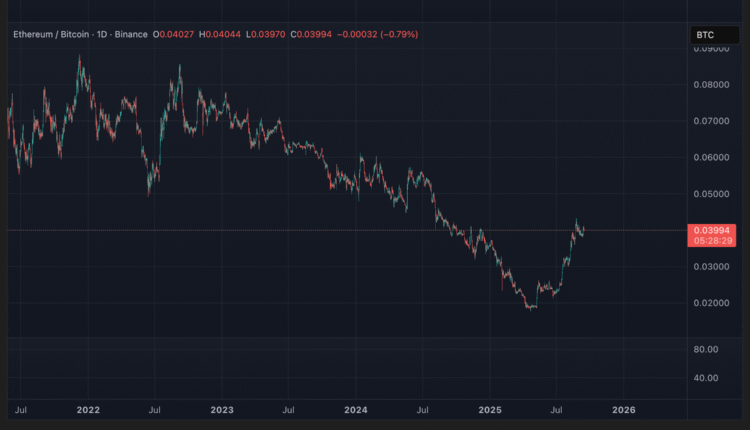Click the 2026 label on time axis
This screenshot has height=430, width=750.
coord(623,410)
